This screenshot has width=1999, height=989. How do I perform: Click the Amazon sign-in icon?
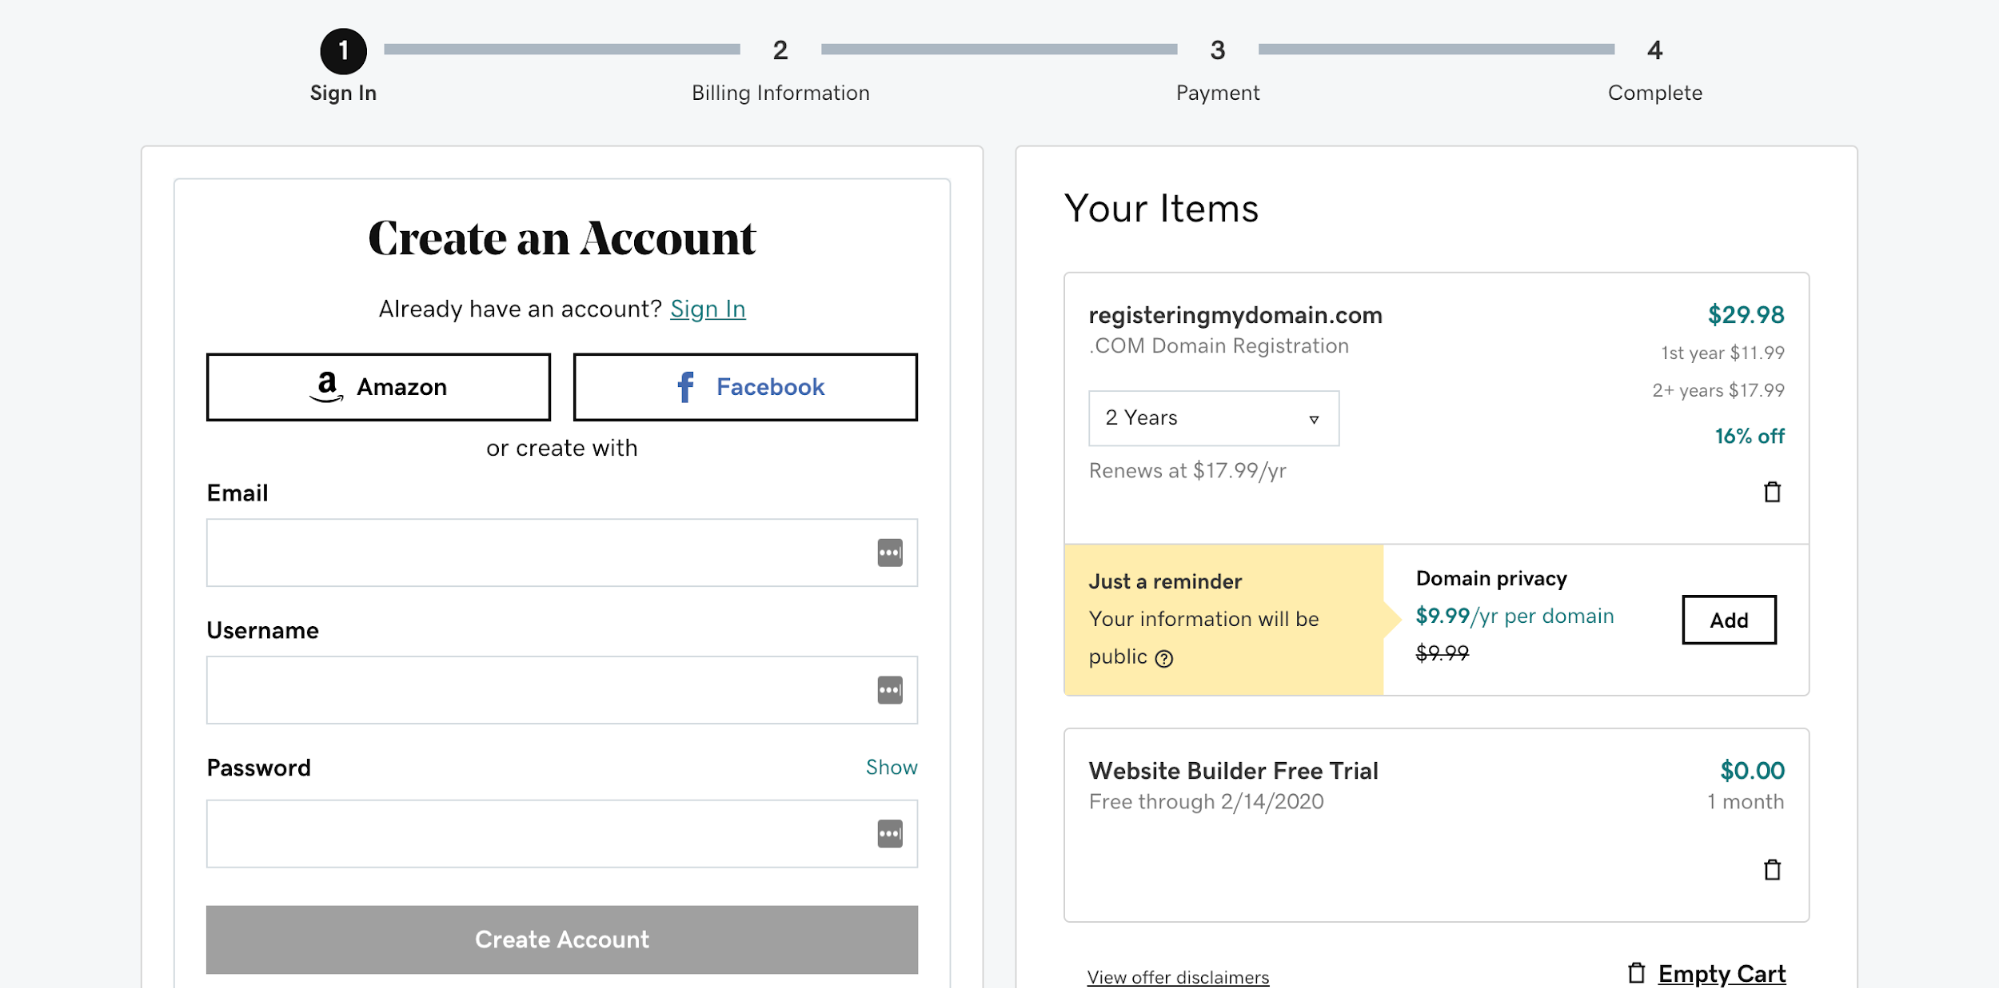coord(329,387)
